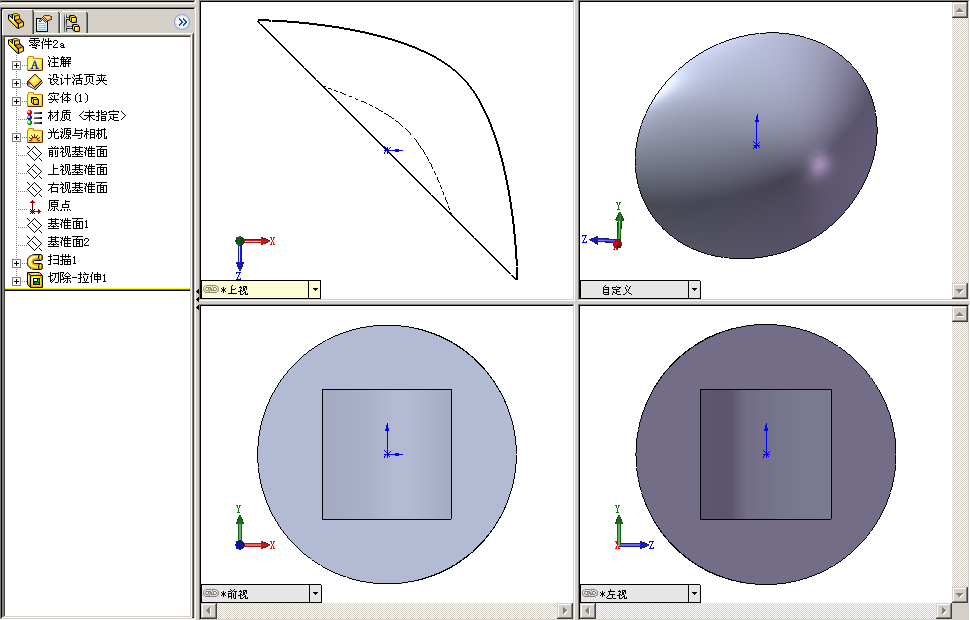Click the 基准面1 plane icon
Viewport: 970px width, 620px height.
point(35,225)
